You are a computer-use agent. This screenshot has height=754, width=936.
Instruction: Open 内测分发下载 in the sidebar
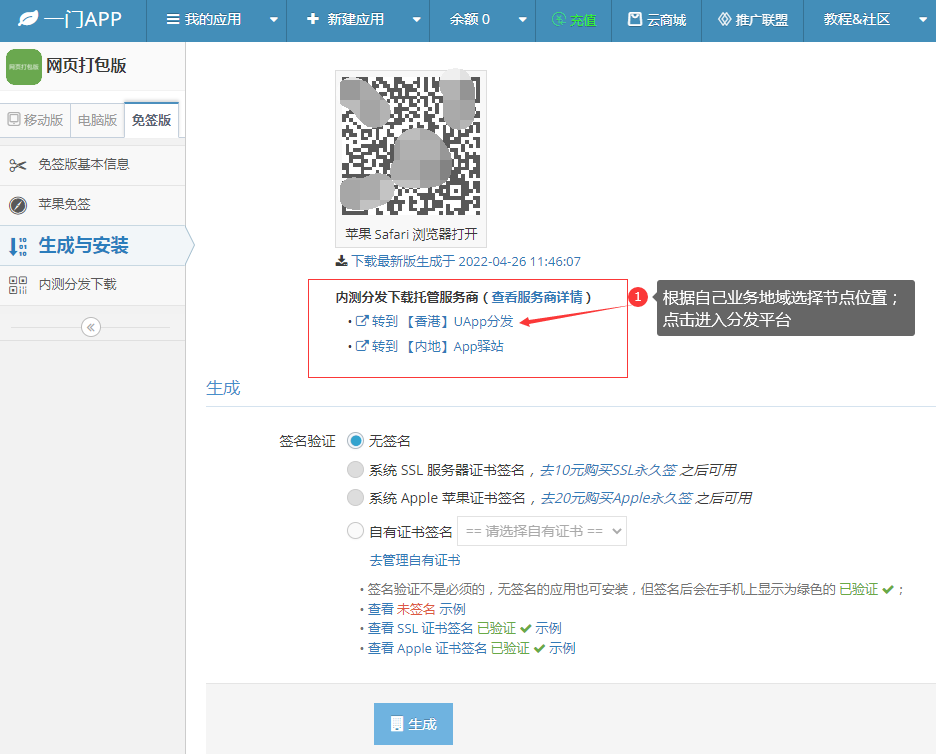pos(93,285)
